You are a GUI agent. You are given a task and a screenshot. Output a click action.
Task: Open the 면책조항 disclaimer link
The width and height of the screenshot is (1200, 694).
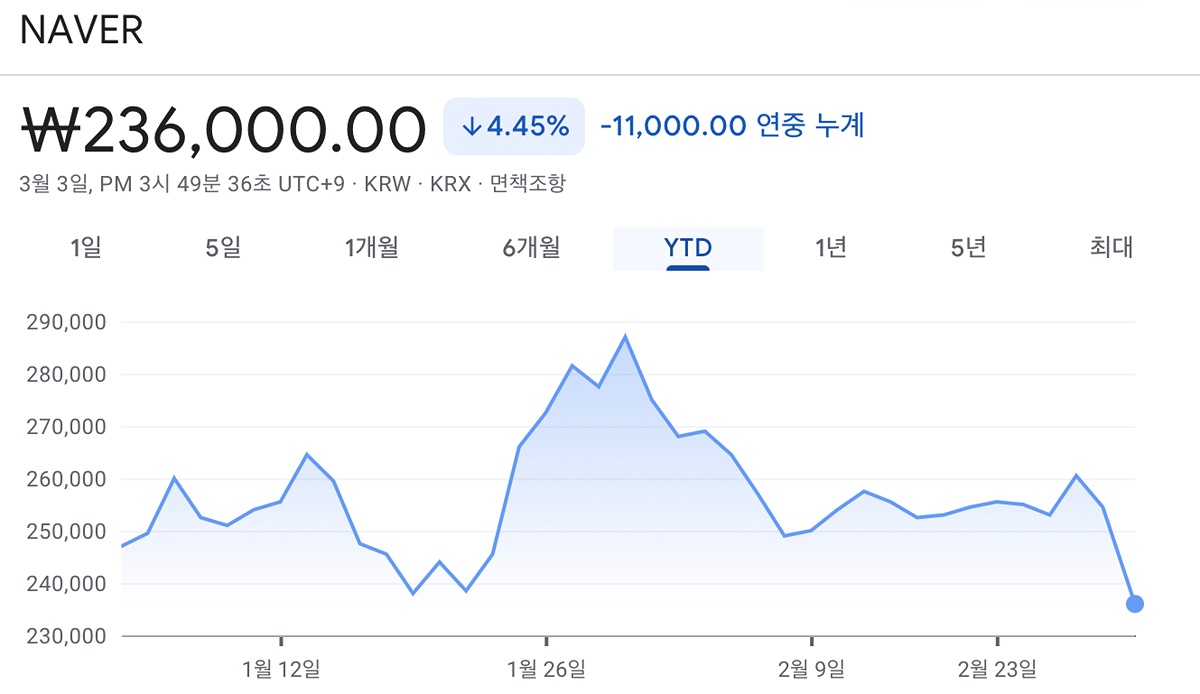click(x=528, y=185)
